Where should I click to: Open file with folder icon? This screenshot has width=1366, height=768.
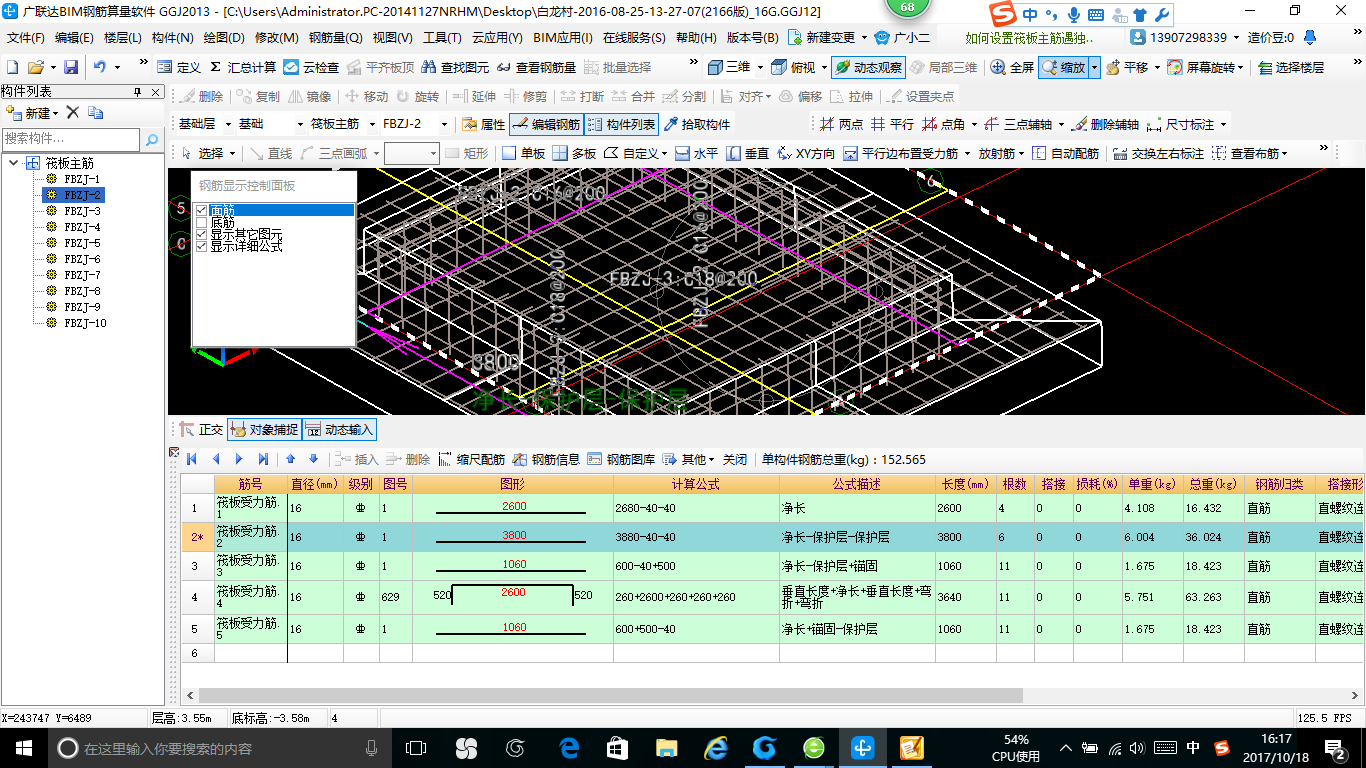(x=36, y=67)
